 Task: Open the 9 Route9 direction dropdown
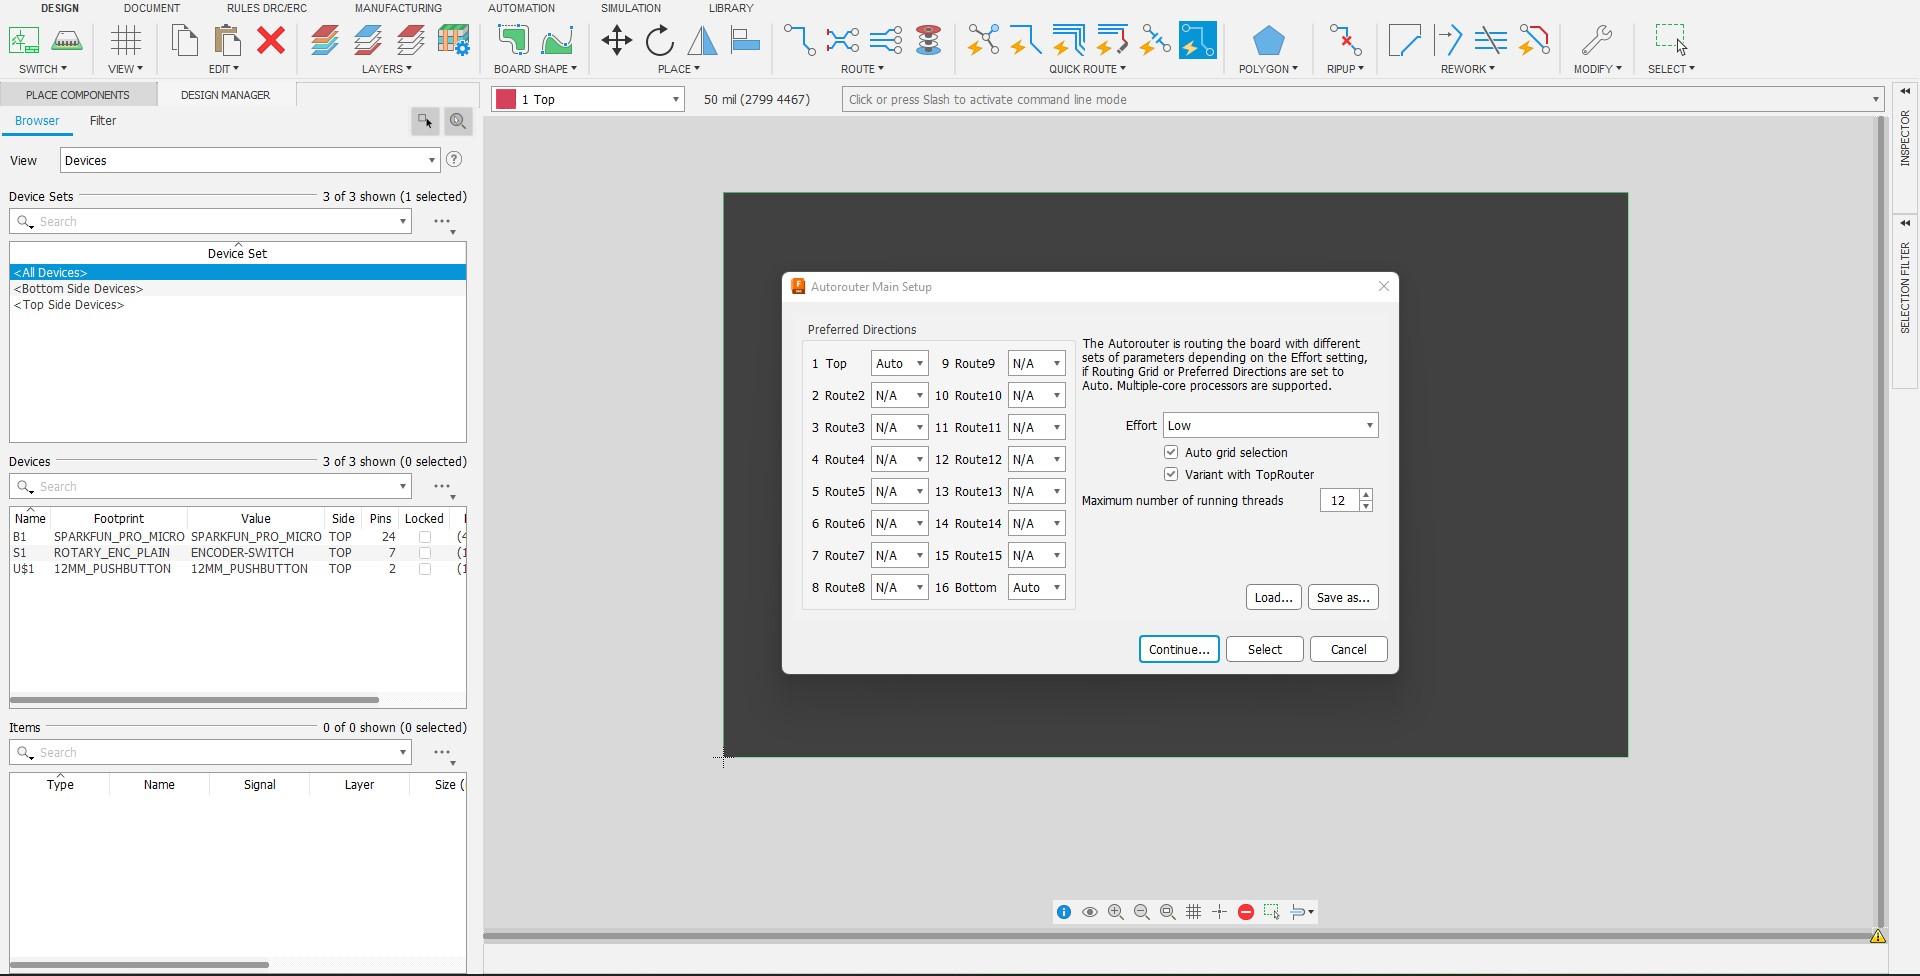pyautogui.click(x=1036, y=364)
